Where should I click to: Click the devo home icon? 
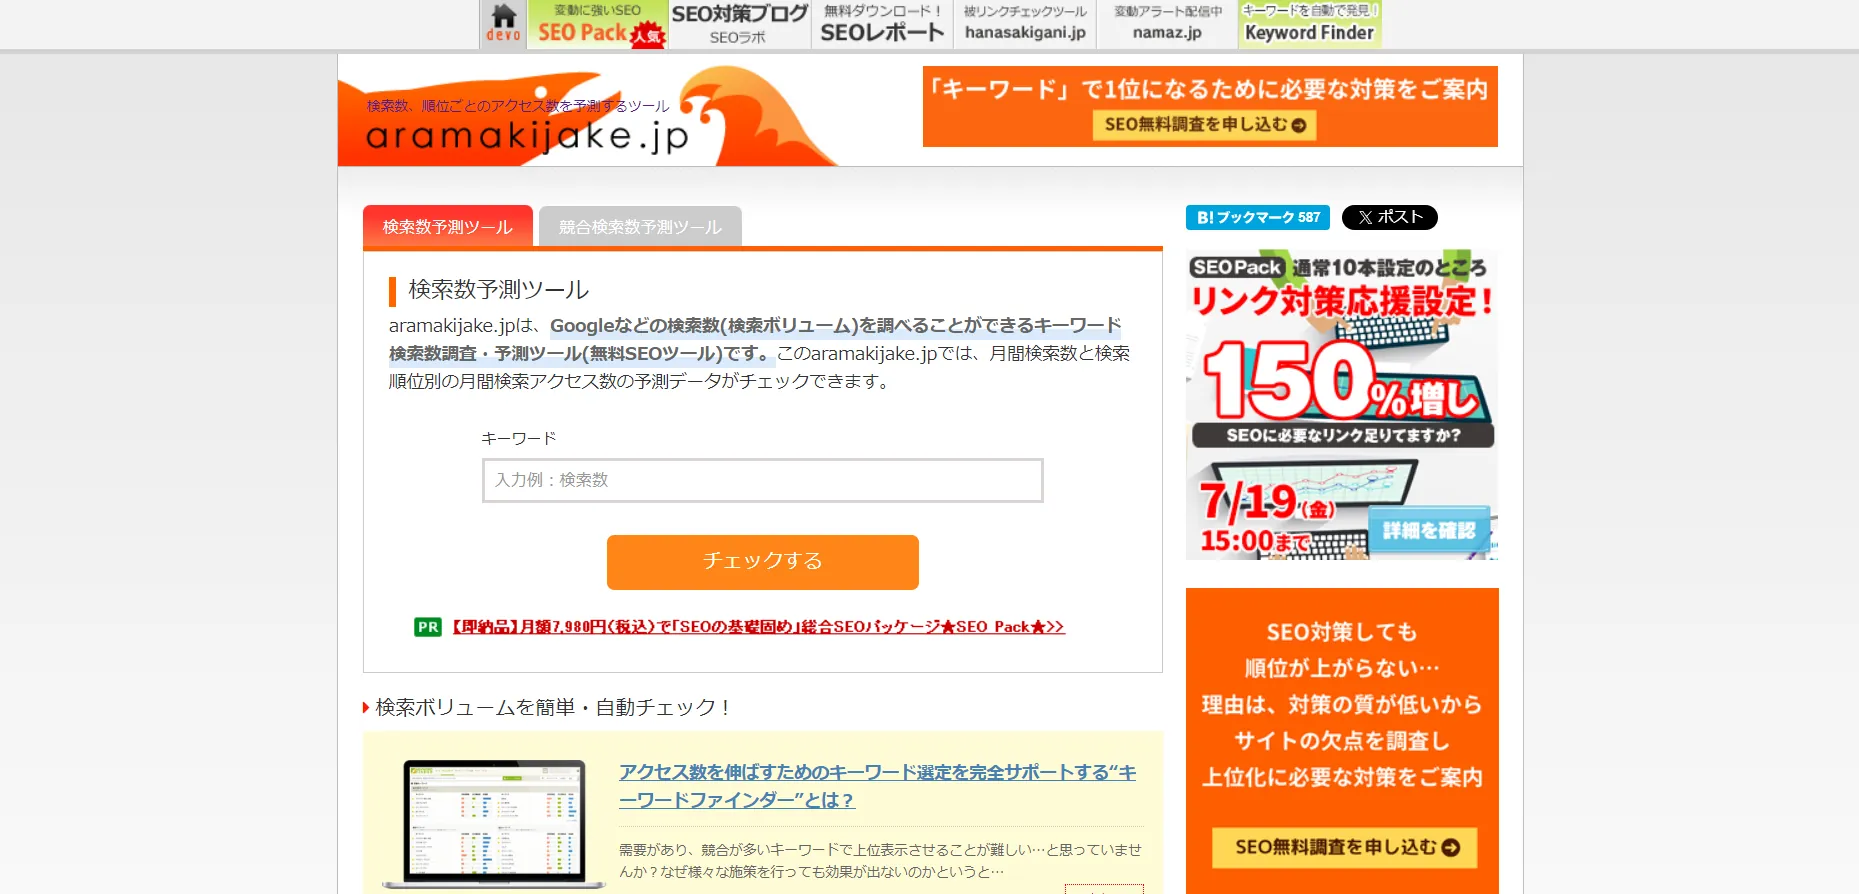pos(503,24)
